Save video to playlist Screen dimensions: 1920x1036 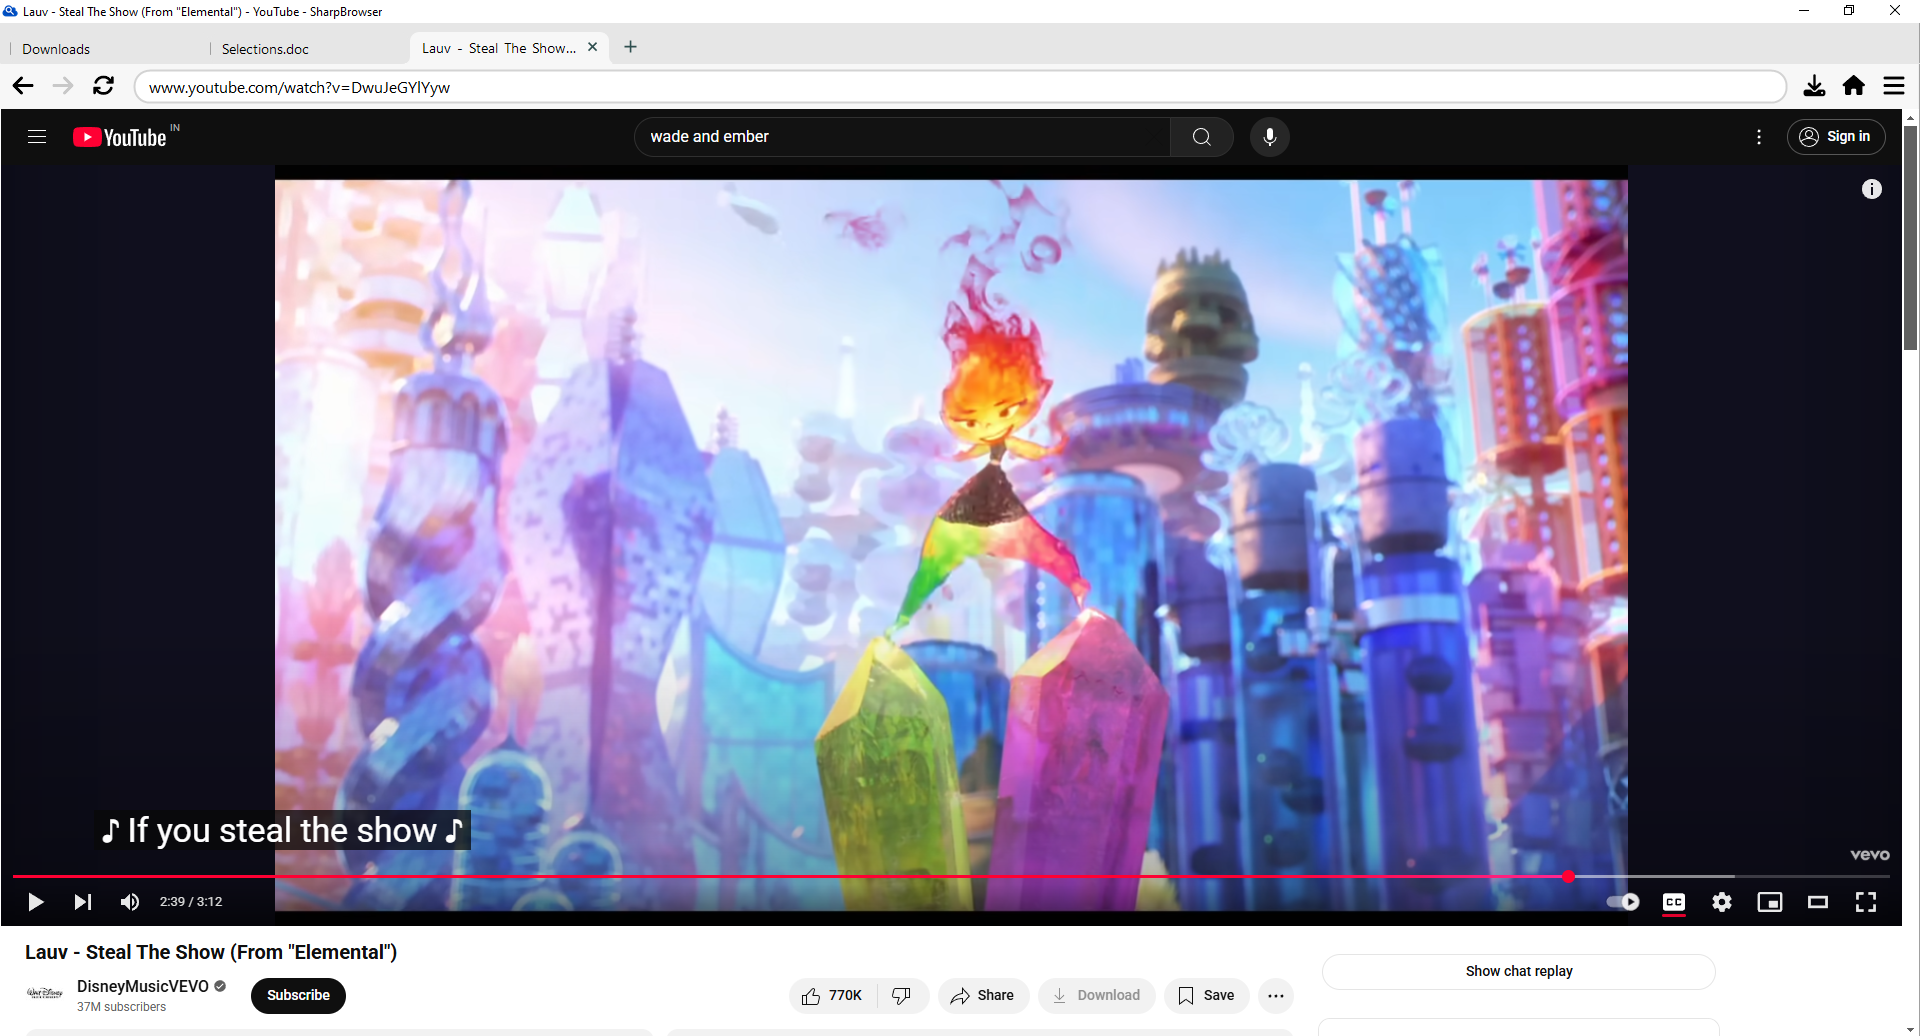(x=1206, y=996)
